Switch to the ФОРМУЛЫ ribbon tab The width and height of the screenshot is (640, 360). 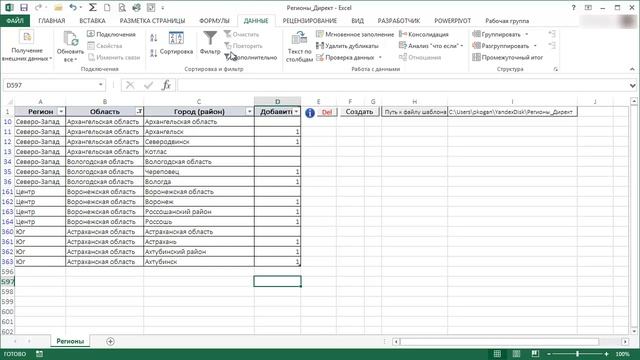point(214,20)
